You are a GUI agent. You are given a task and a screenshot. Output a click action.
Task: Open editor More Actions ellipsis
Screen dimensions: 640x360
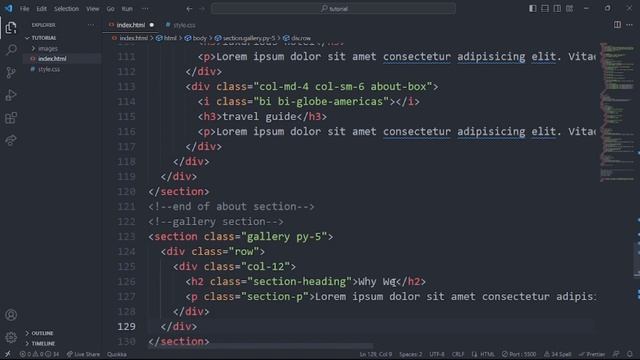coord(629,25)
